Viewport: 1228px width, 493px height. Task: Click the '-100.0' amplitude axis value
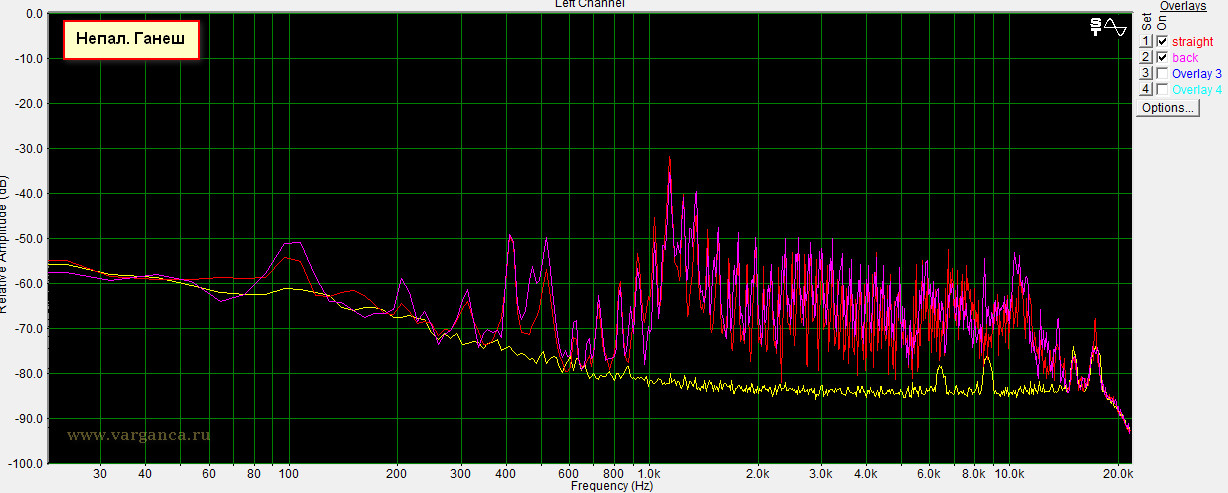(x=24, y=464)
